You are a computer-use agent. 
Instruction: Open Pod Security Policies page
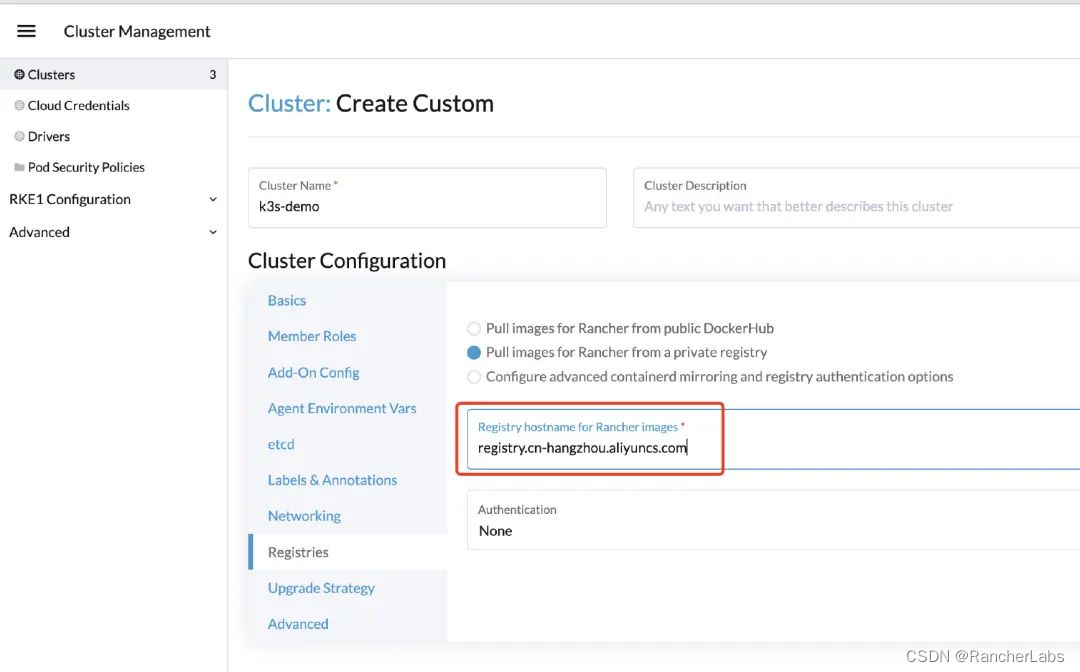(86, 168)
